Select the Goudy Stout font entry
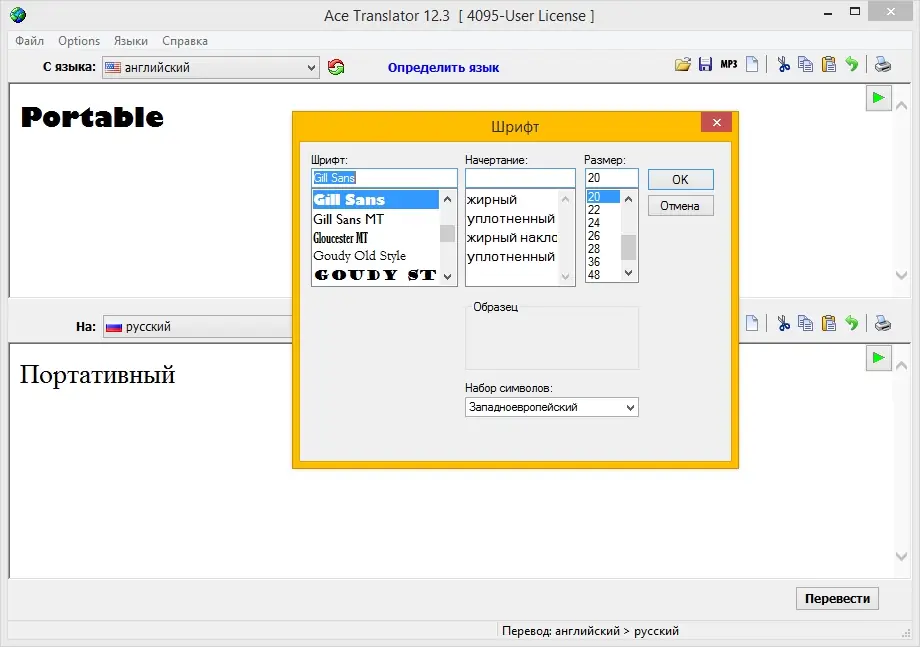Viewport: 920px width, 647px height. [376, 275]
